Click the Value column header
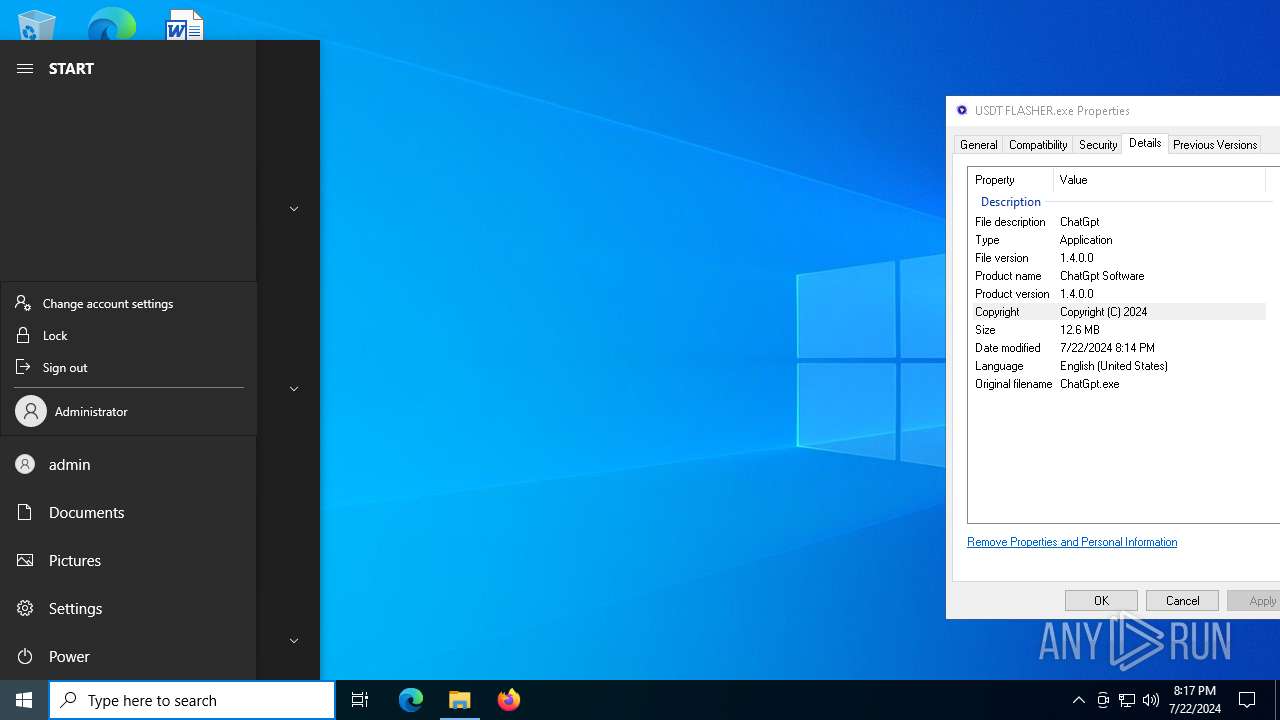Screen dimensions: 1280x720 tap(1160, 180)
